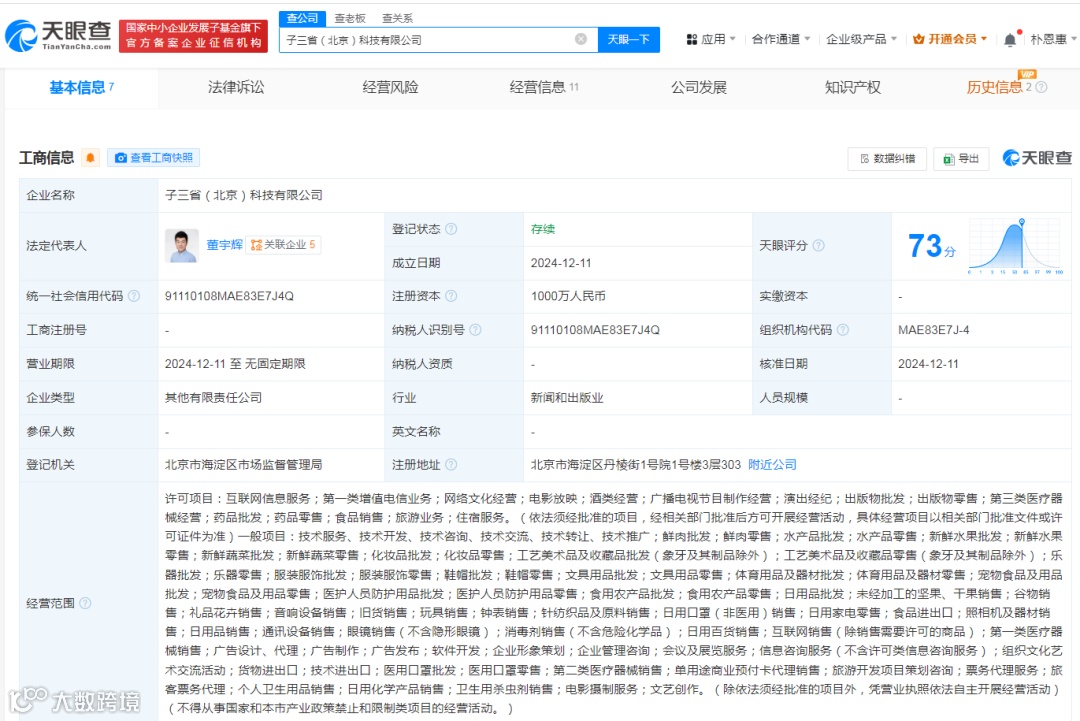Clear the search box with X icon
The image size is (1080, 721).
click(581, 39)
